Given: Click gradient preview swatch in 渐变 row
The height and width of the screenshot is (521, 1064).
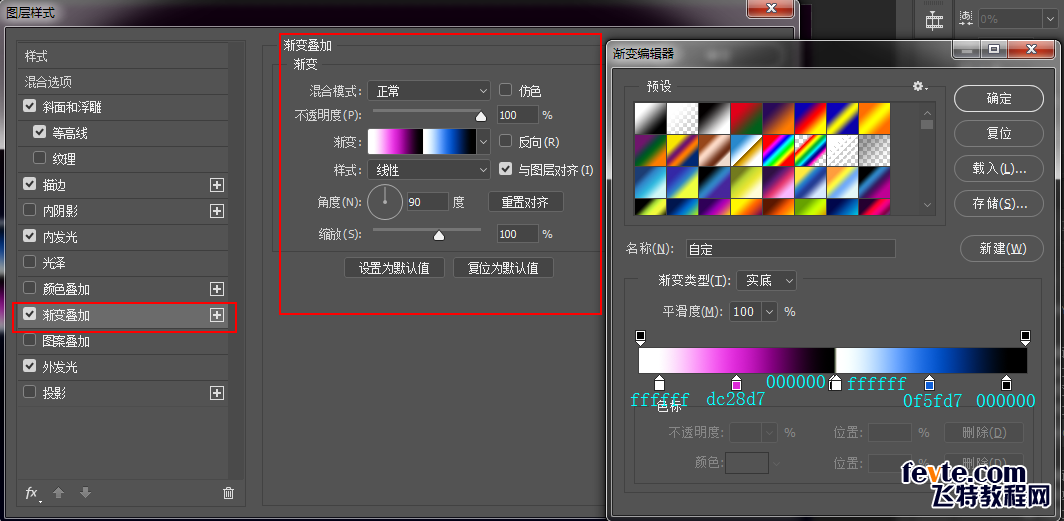Looking at the screenshot, I should tap(422, 142).
